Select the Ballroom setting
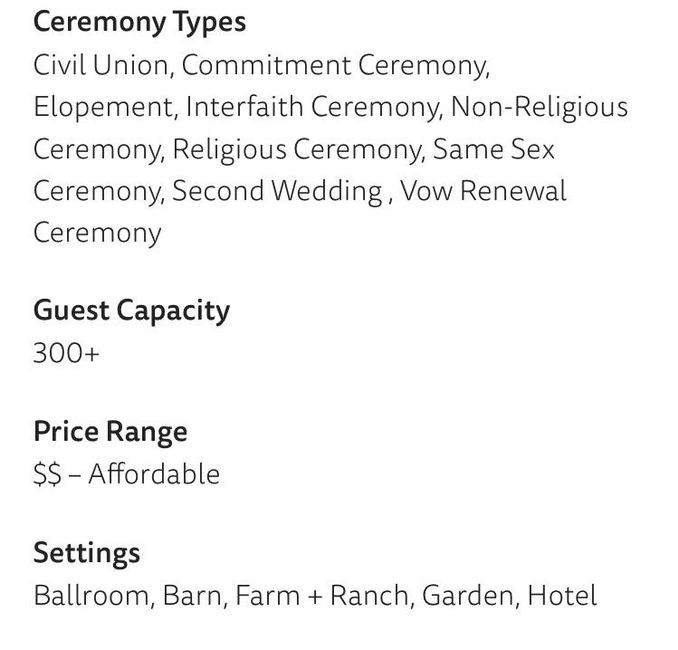678x650 pixels. click(92, 596)
